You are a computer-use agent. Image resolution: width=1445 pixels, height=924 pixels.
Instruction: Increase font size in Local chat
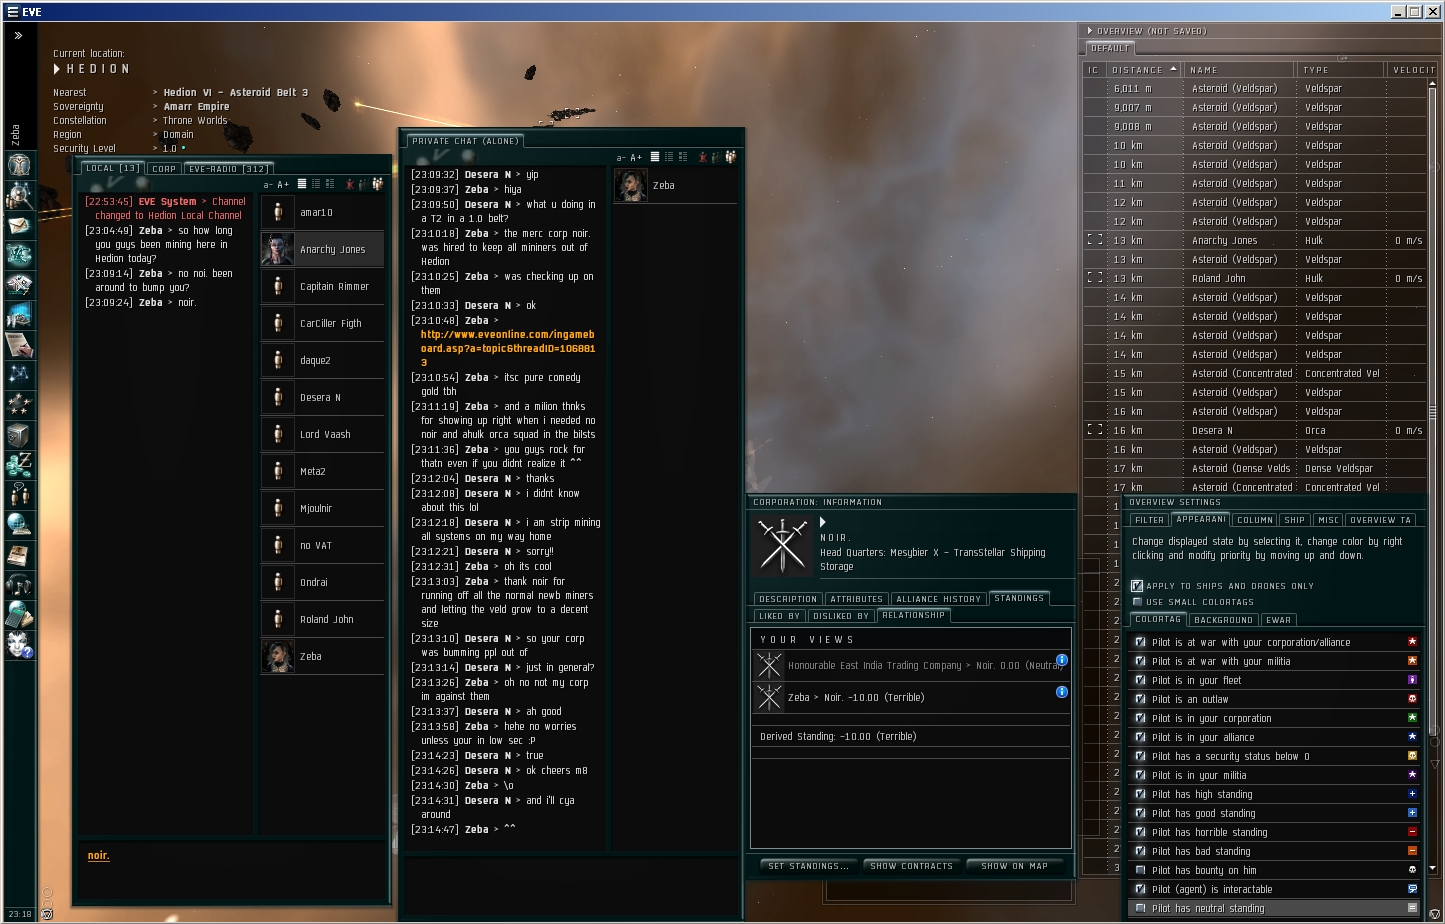pos(283,184)
